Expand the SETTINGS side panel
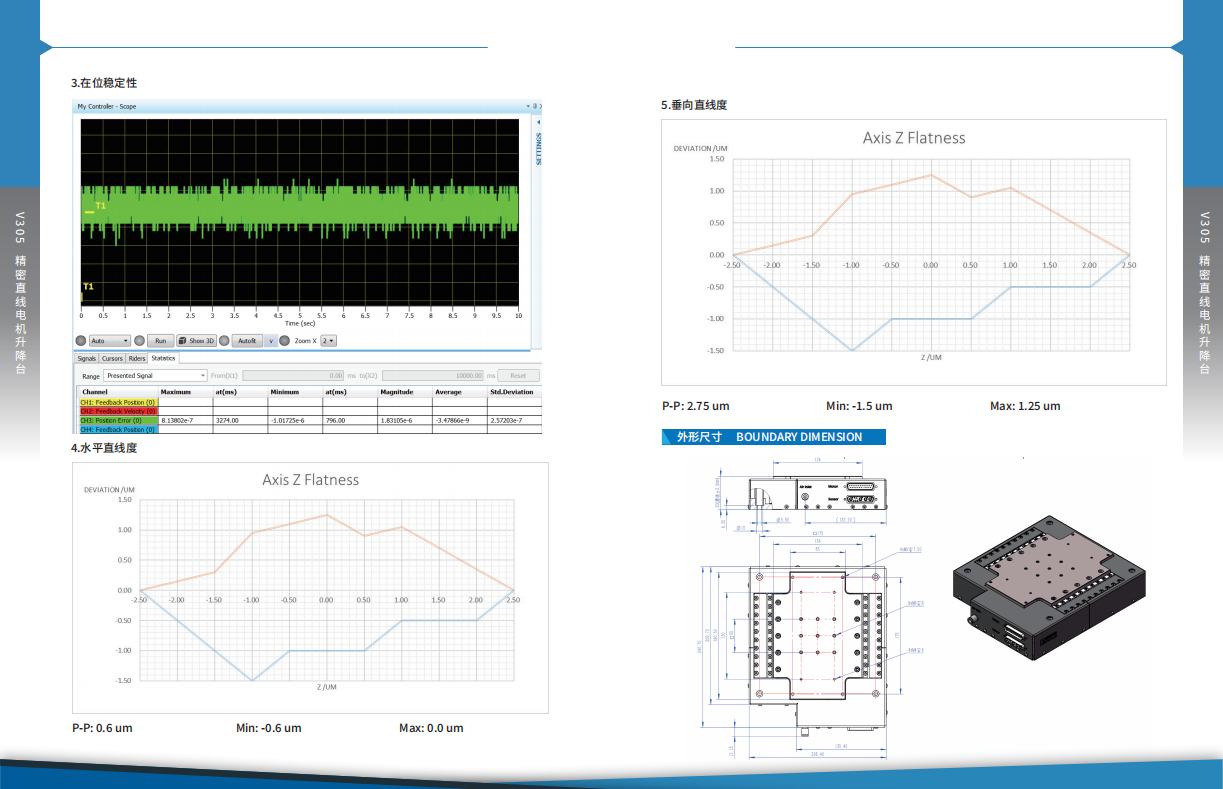The width and height of the screenshot is (1223, 789). [x=538, y=148]
